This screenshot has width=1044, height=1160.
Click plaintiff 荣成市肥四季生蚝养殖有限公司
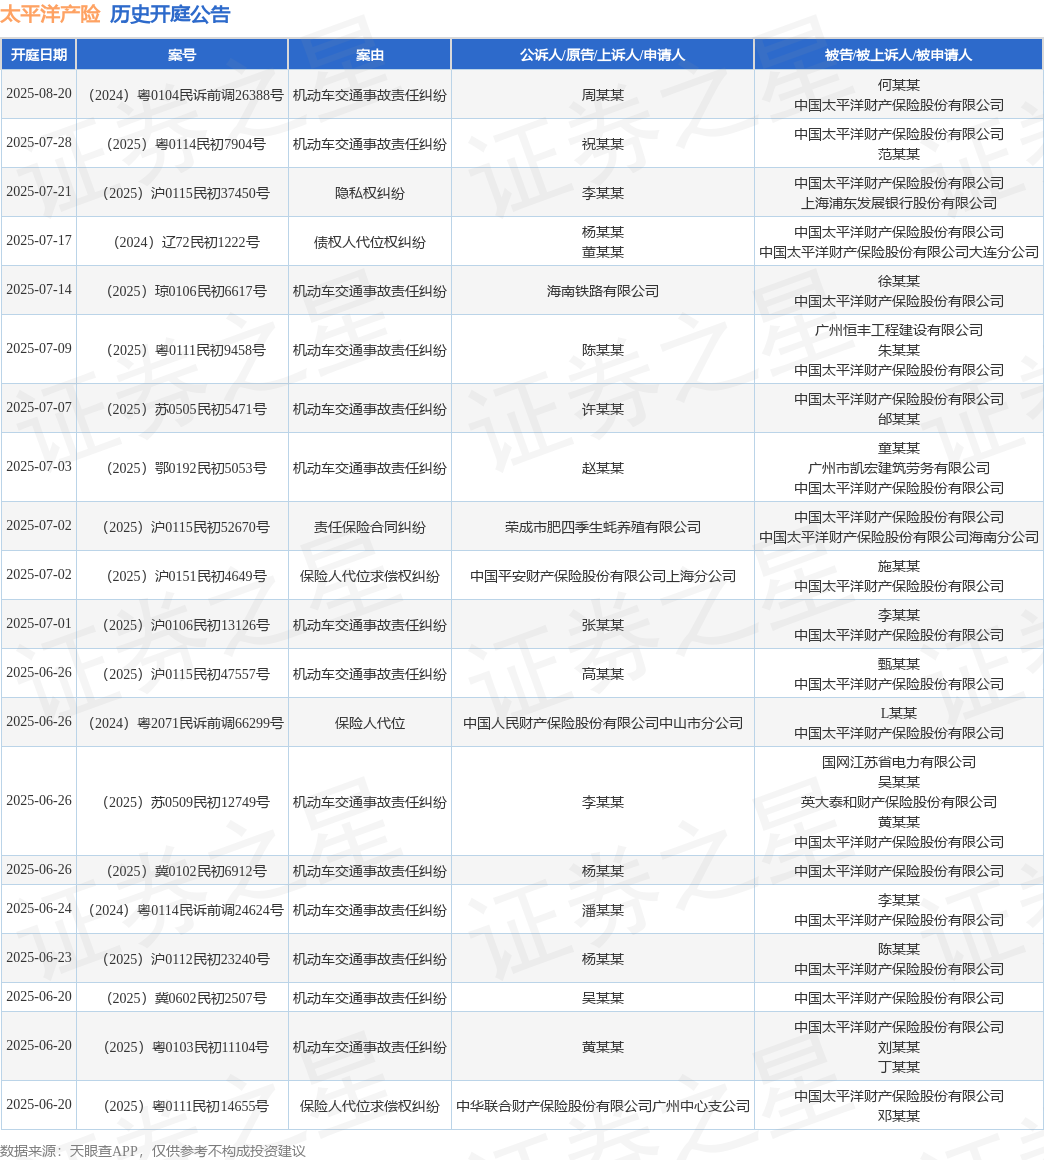pos(602,527)
